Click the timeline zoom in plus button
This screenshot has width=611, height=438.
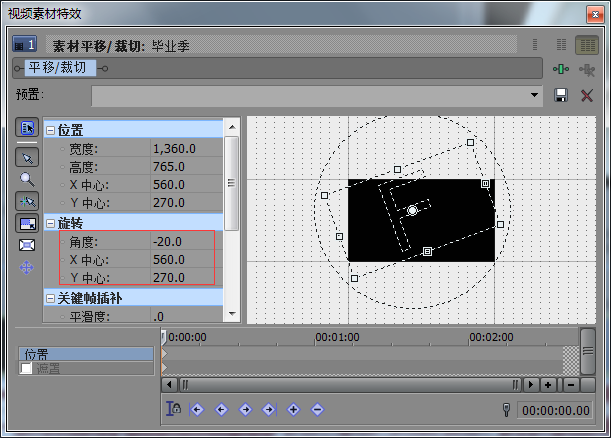pyautogui.click(x=549, y=384)
